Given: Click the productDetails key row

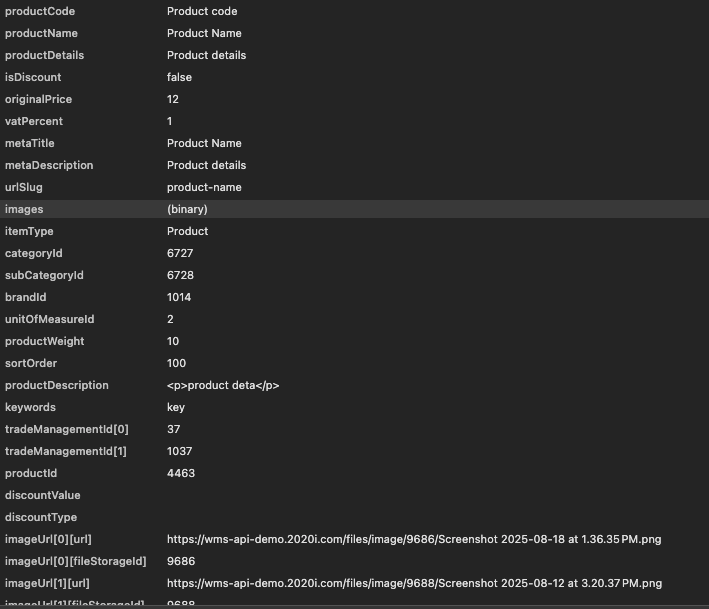Looking at the screenshot, I should click(44, 55).
